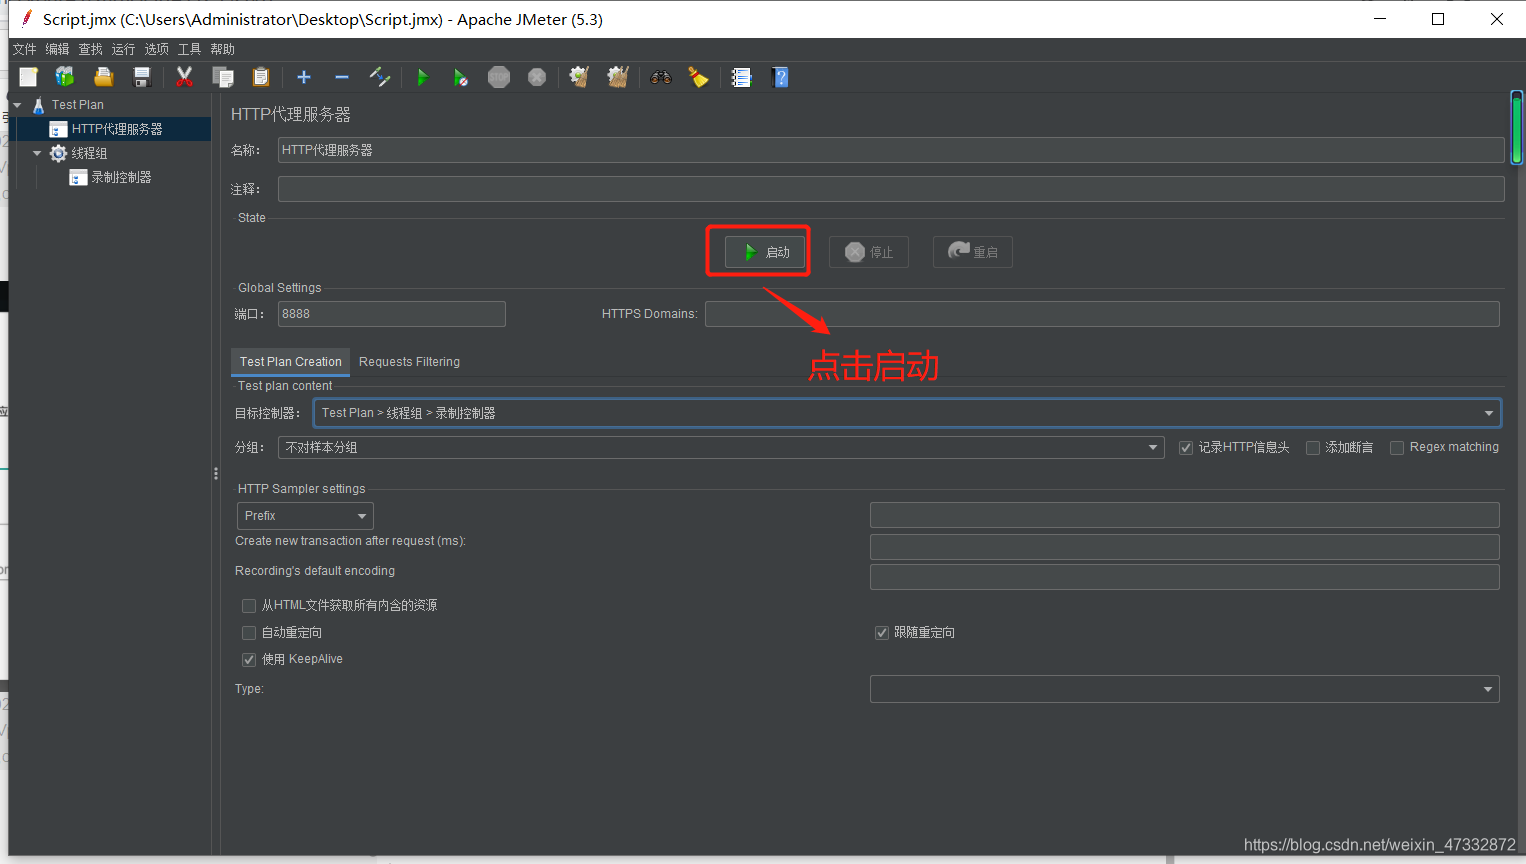Click the 启动 start proxy button
The height and width of the screenshot is (864, 1526).
[765, 252]
